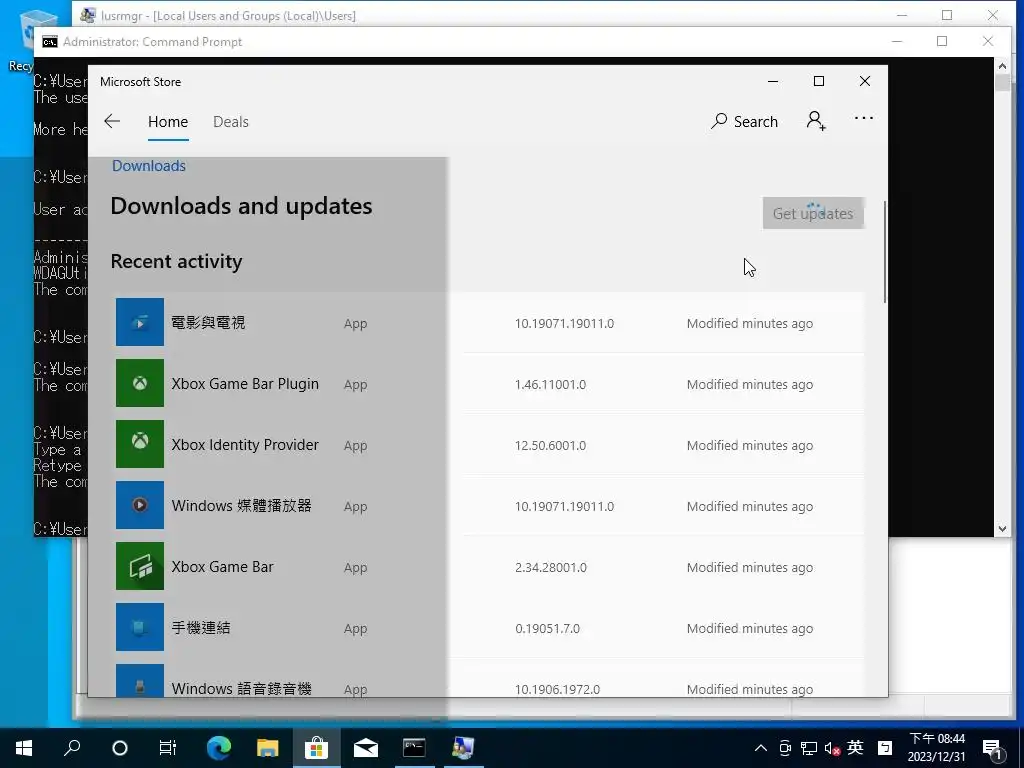Click version 1.46.11001.0 text
Image resolution: width=1024 pixels, height=768 pixels.
[551, 385]
